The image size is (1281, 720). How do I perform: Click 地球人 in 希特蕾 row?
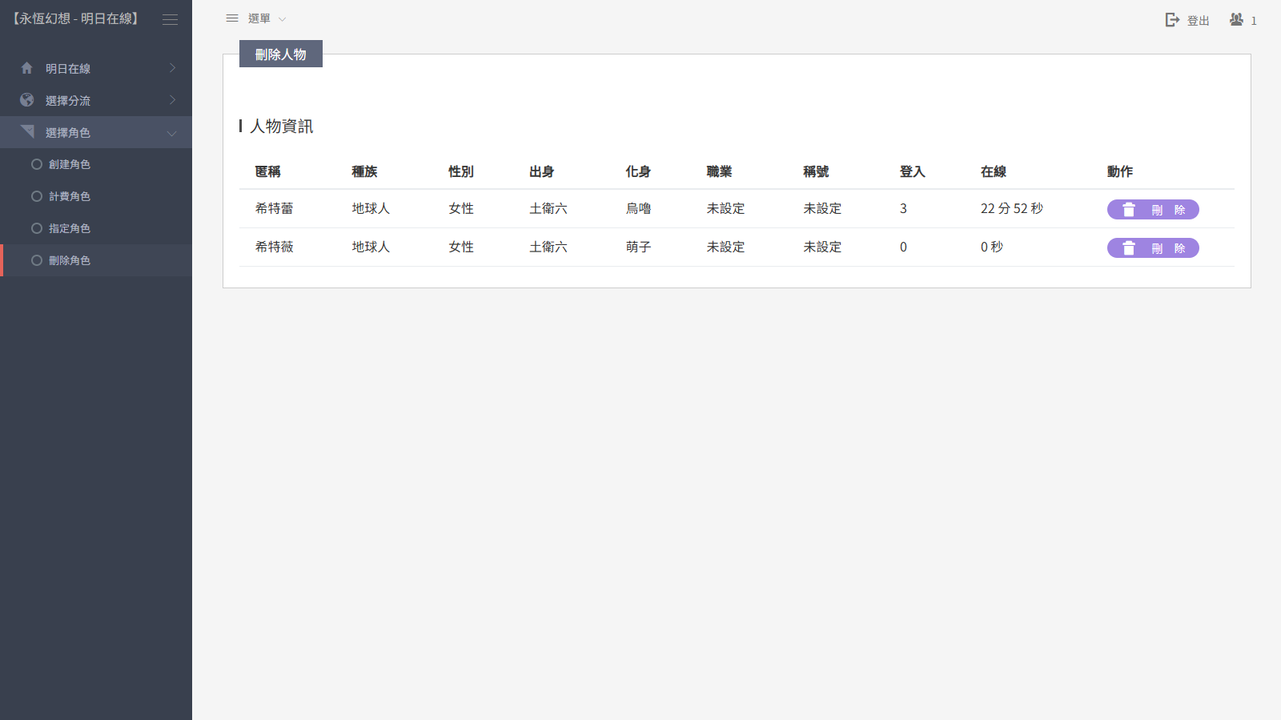(371, 209)
